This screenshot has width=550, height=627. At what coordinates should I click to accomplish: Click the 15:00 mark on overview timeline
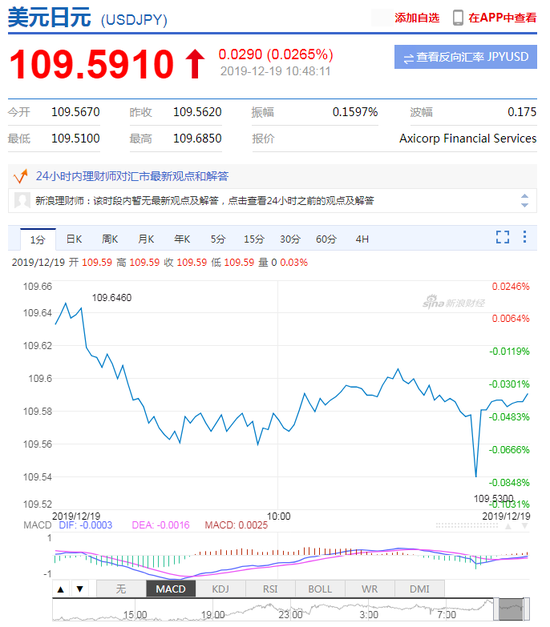(135, 615)
